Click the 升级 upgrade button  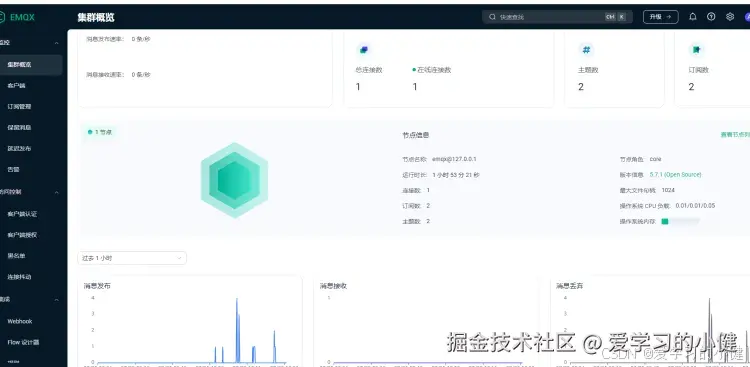coord(661,17)
